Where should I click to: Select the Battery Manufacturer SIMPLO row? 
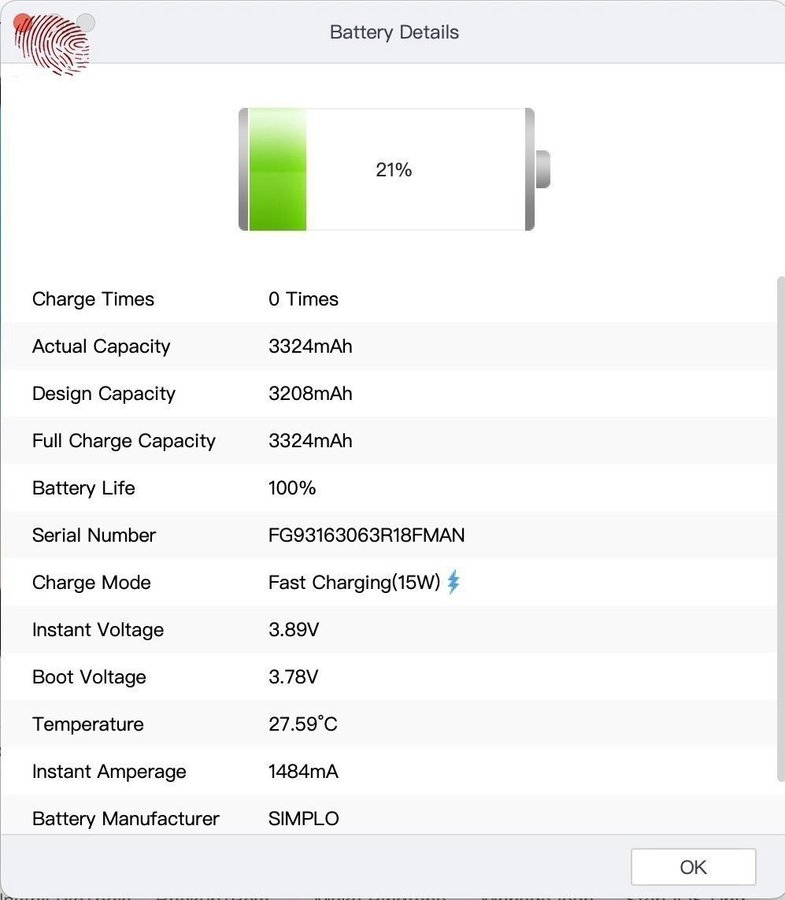[x=389, y=815]
